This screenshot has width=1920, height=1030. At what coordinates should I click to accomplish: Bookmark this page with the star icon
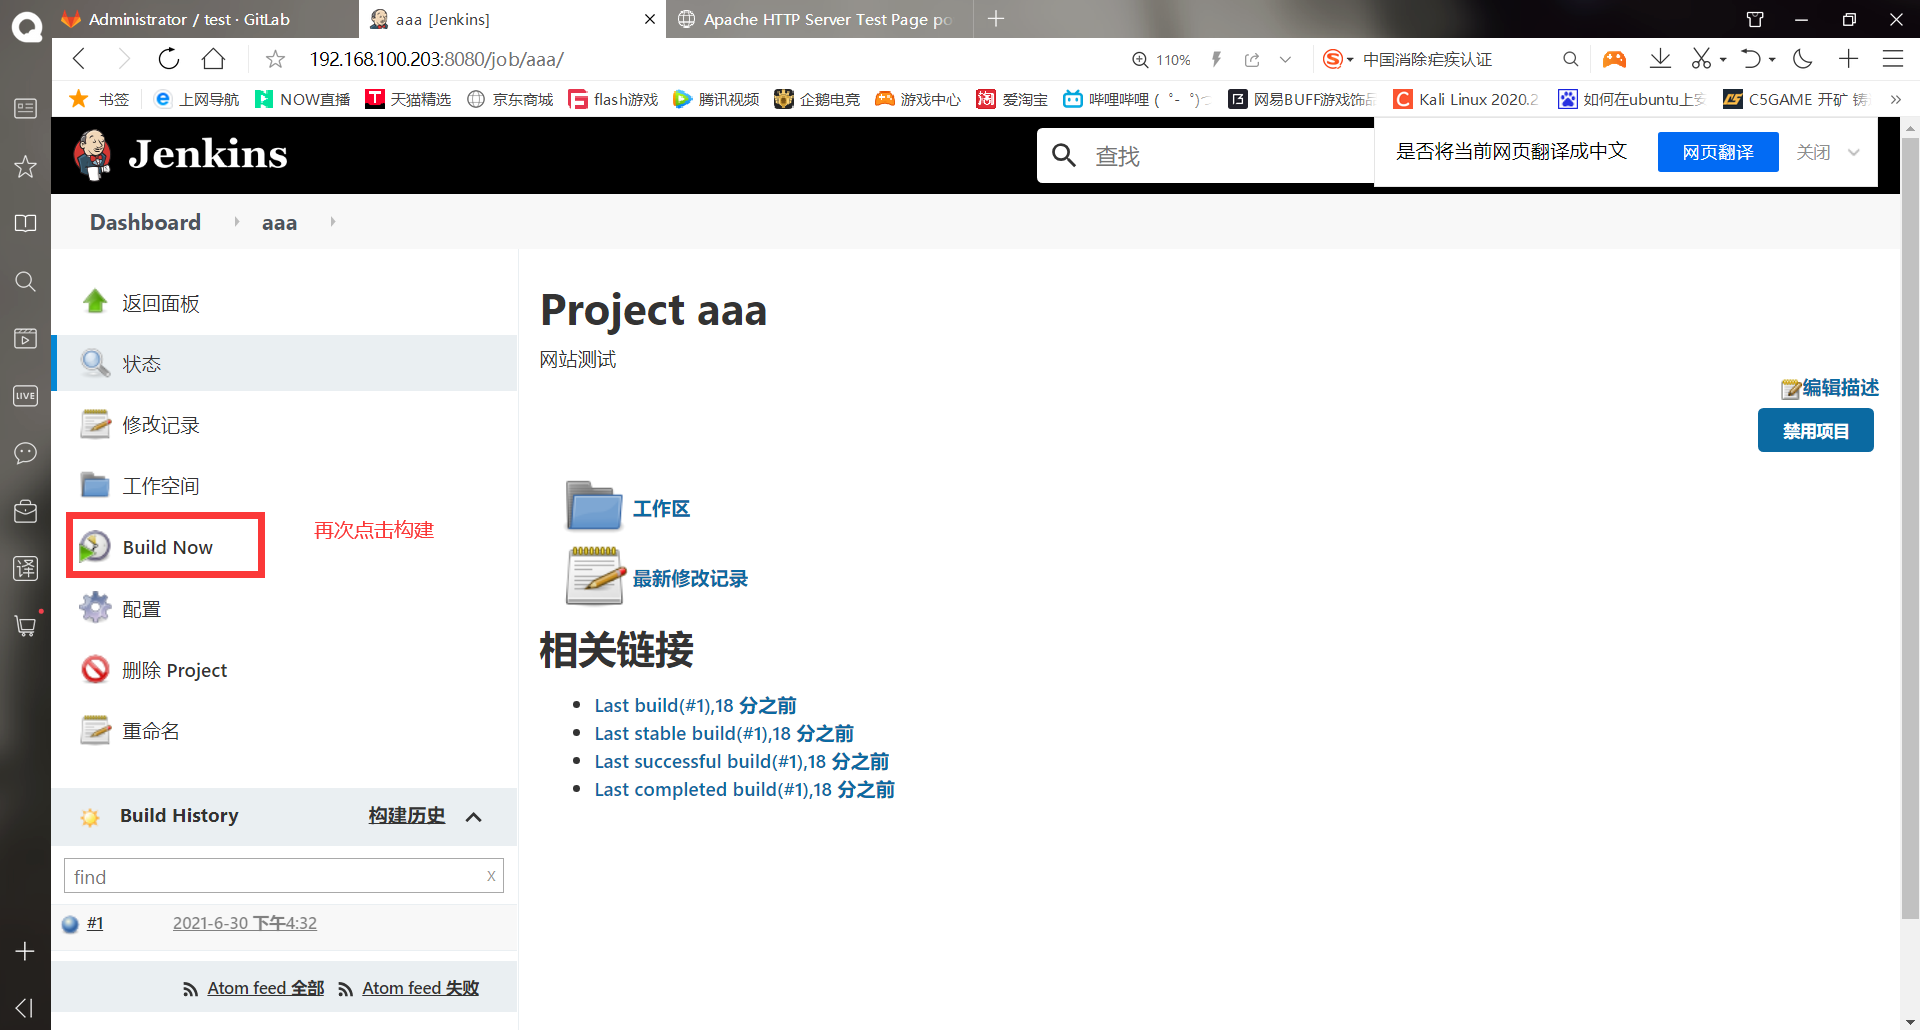[x=275, y=59]
